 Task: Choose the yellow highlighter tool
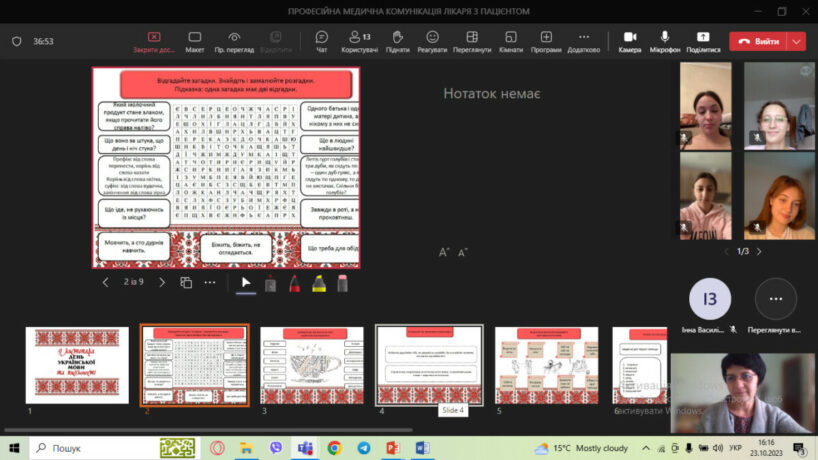[319, 283]
